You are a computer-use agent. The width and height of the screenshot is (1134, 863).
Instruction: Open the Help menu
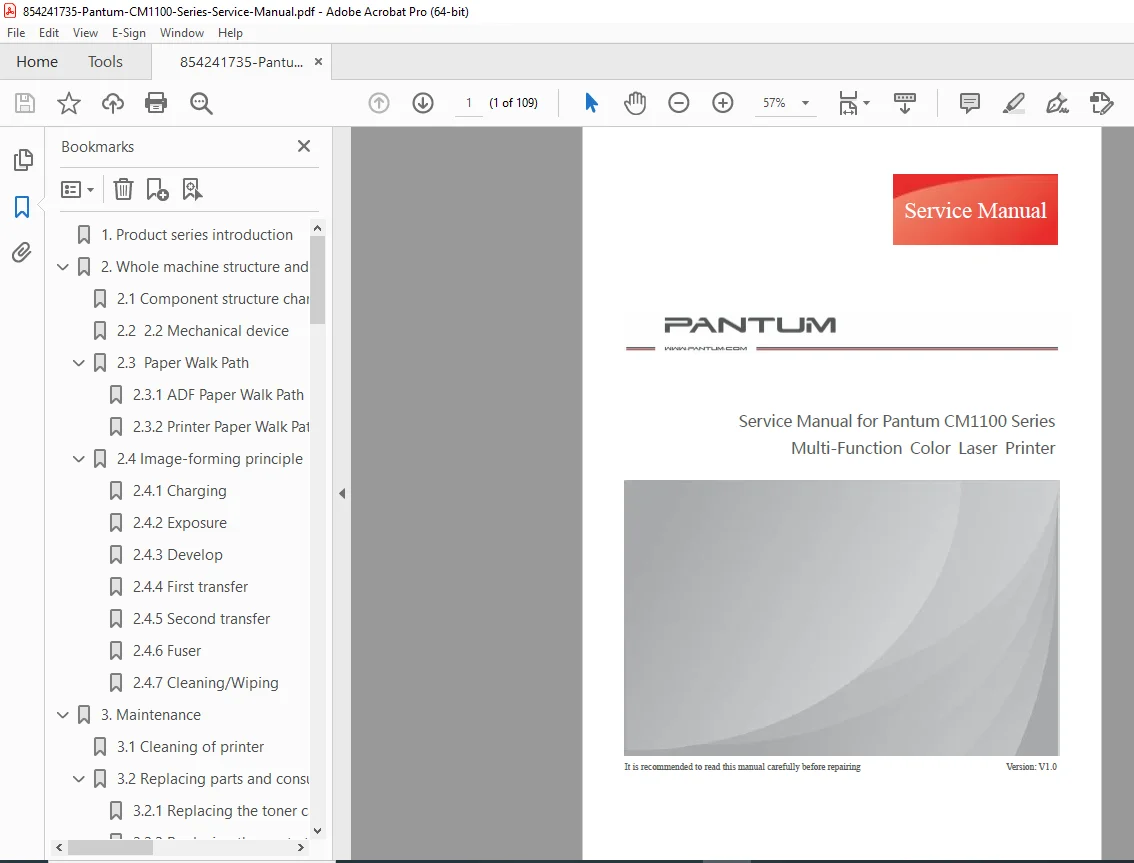tap(230, 33)
